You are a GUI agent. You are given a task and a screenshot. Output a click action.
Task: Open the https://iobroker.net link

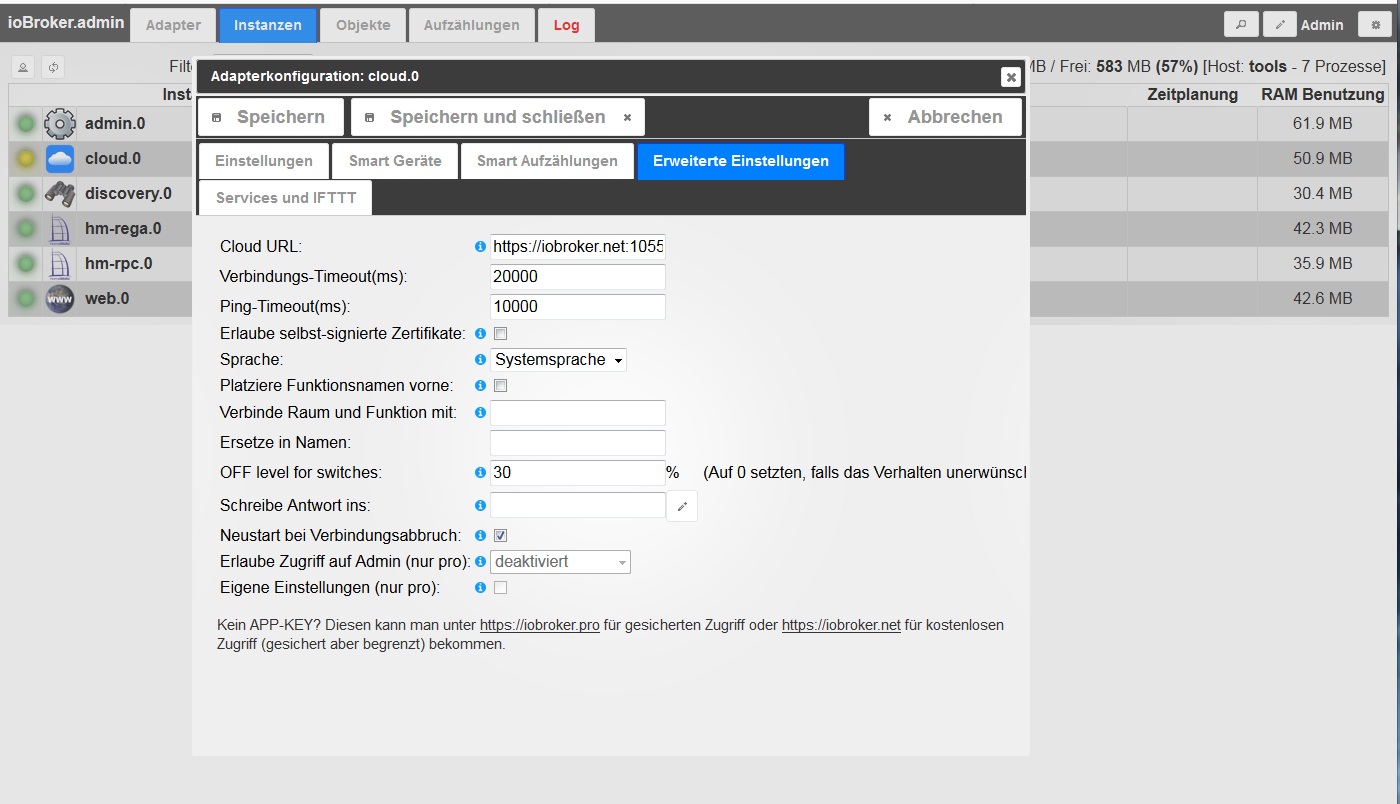pos(841,625)
